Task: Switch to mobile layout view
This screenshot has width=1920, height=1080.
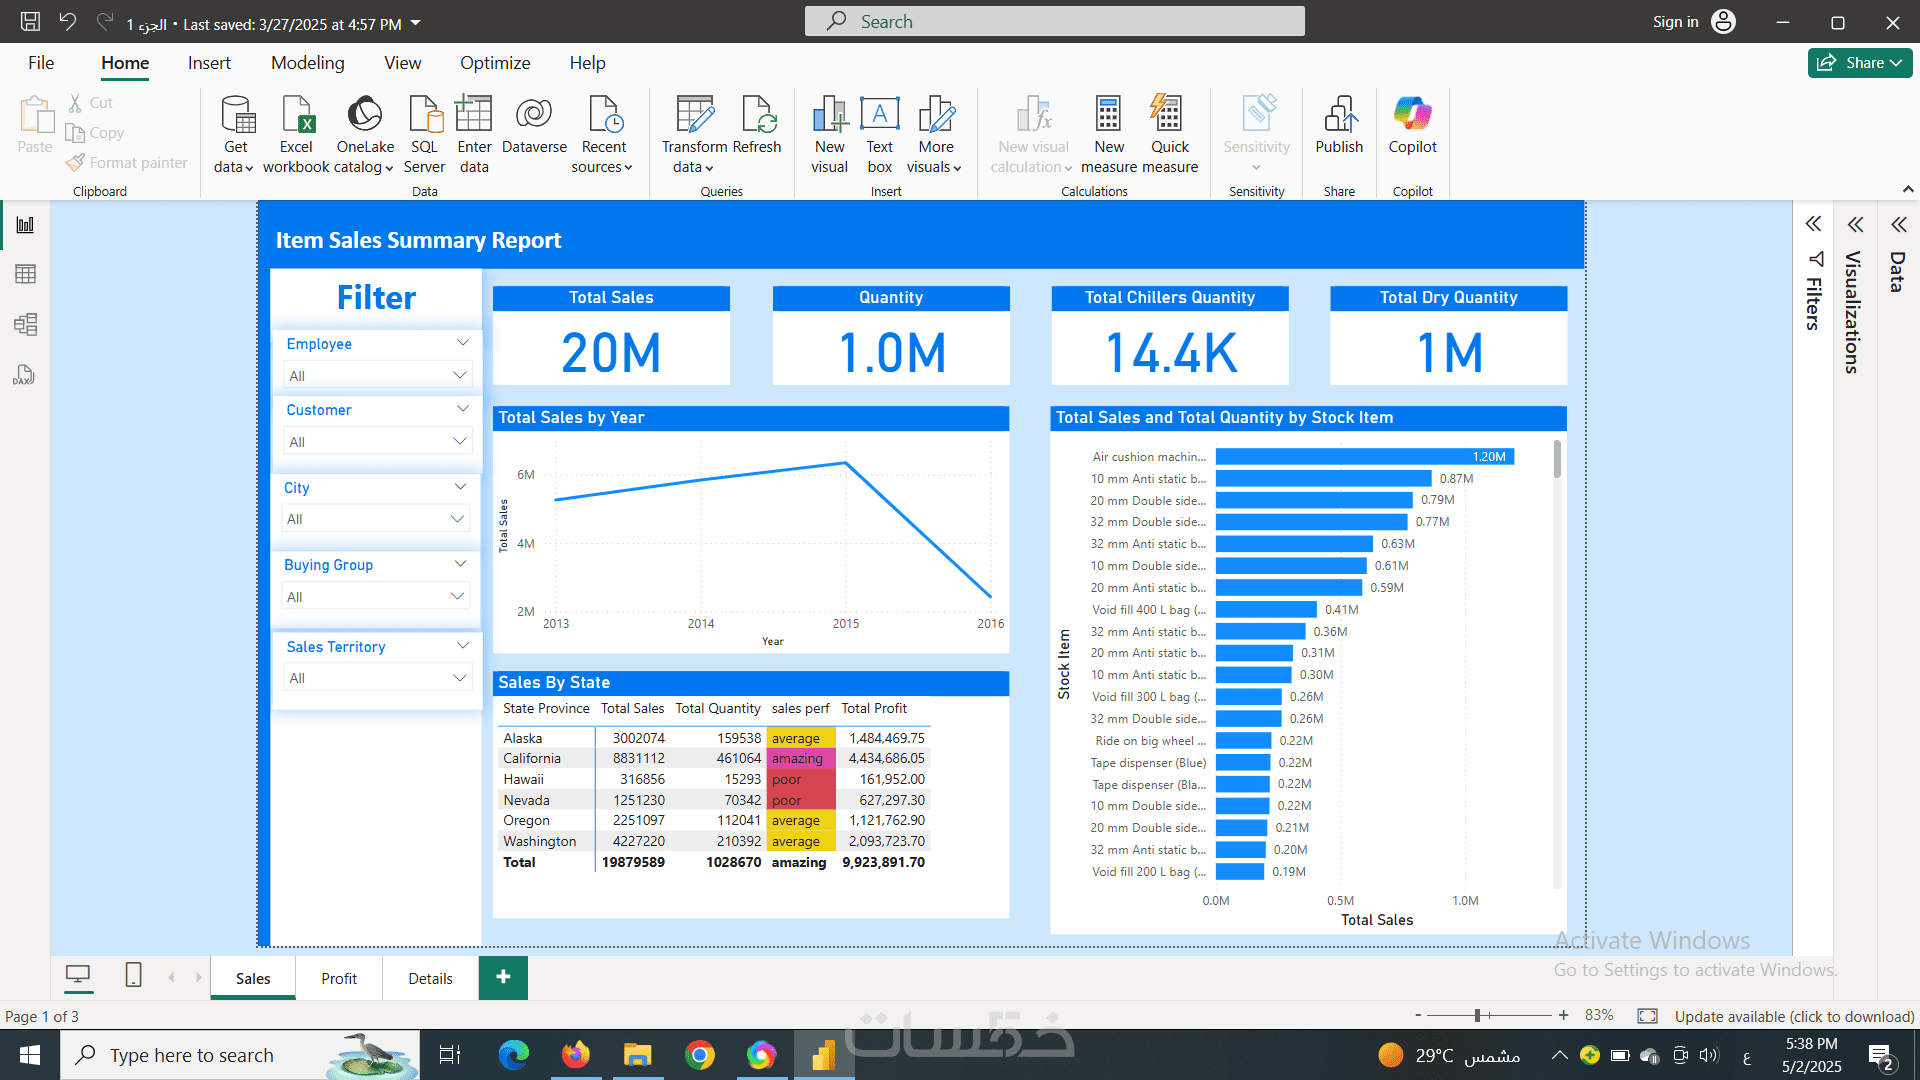Action: 133,976
